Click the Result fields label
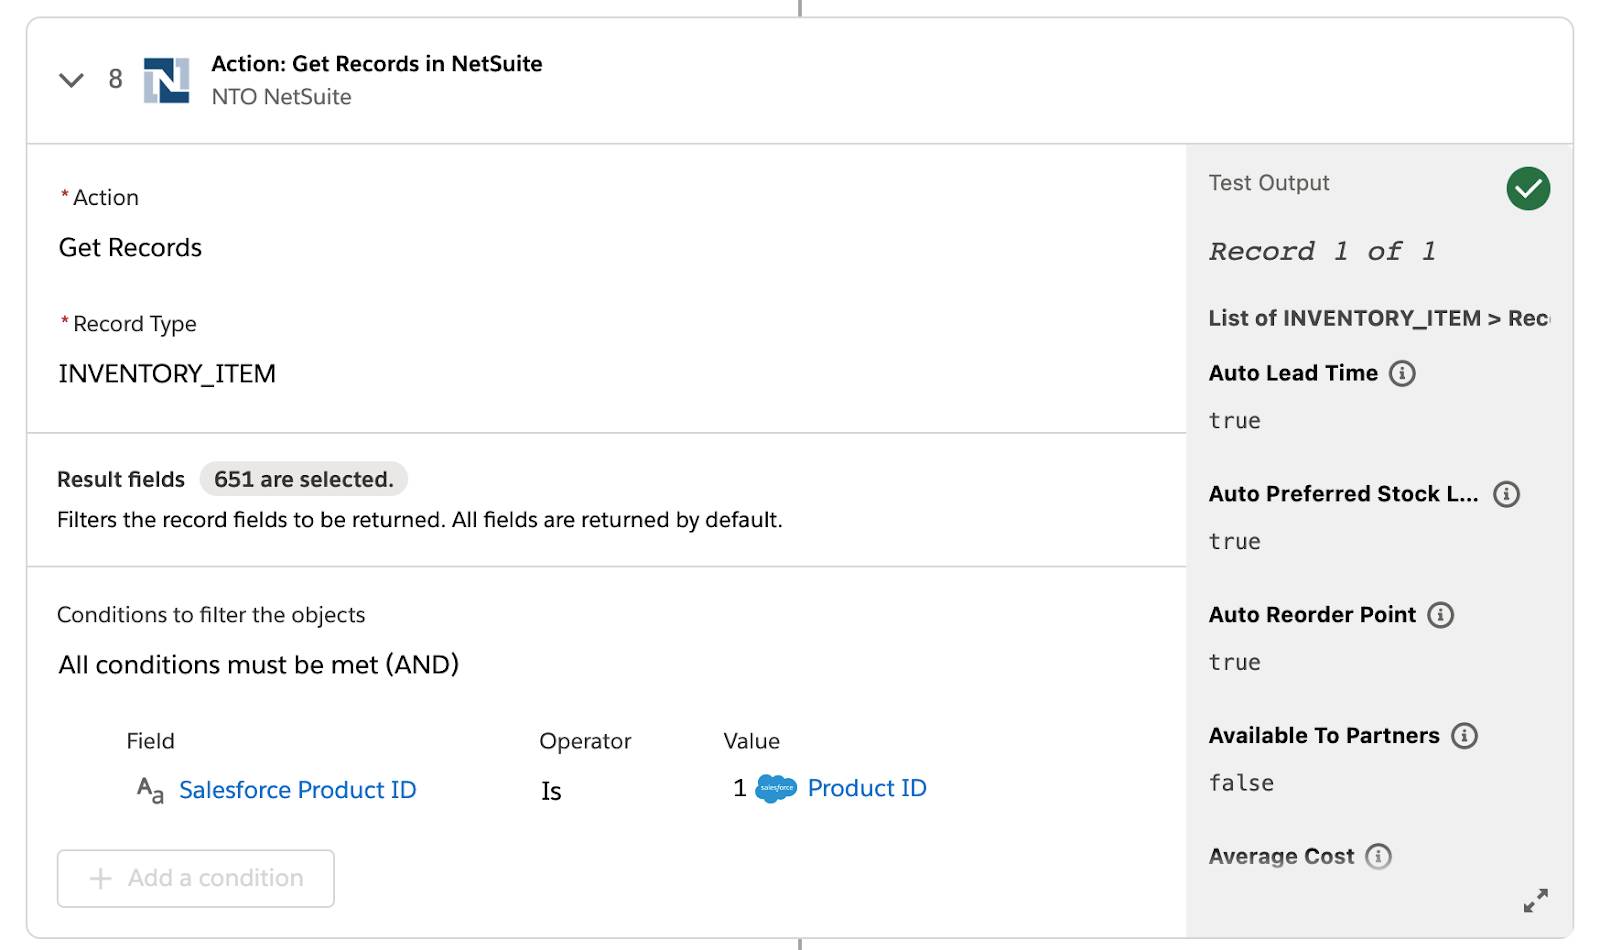This screenshot has width=1600, height=950. click(x=121, y=479)
